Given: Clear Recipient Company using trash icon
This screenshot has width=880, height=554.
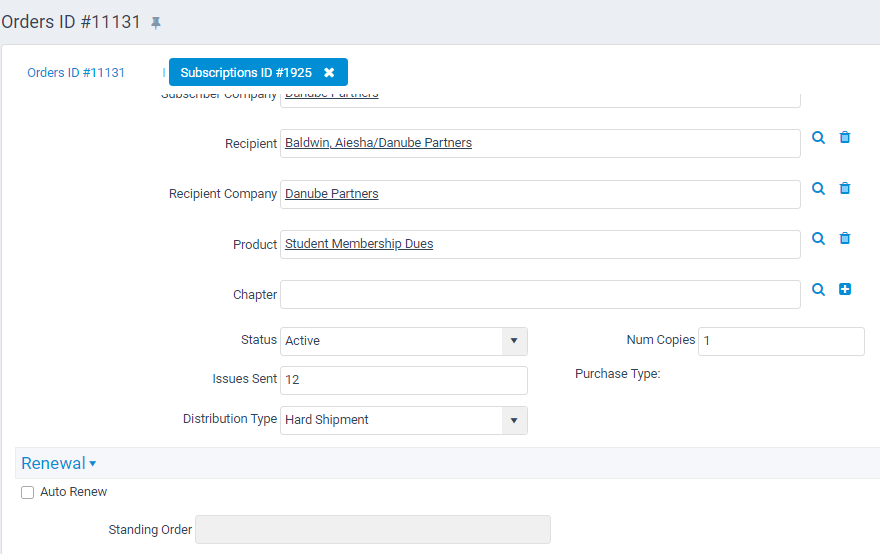Looking at the screenshot, I should pos(845,188).
